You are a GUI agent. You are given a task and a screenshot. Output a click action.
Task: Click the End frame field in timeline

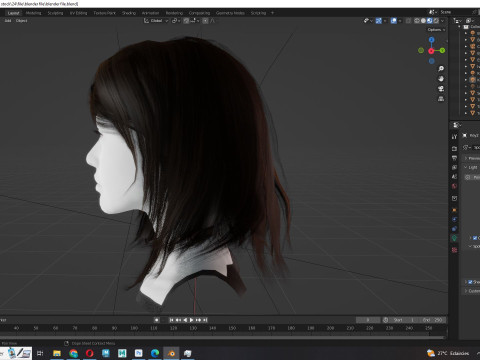click(x=432, y=320)
